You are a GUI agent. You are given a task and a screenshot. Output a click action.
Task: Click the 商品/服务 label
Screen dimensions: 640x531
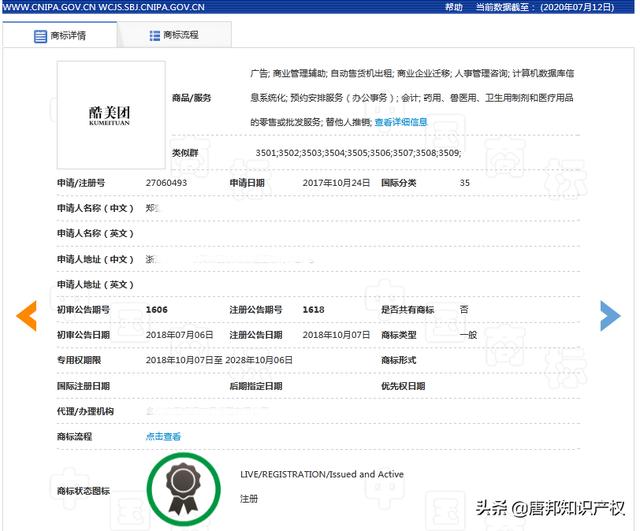point(191,98)
